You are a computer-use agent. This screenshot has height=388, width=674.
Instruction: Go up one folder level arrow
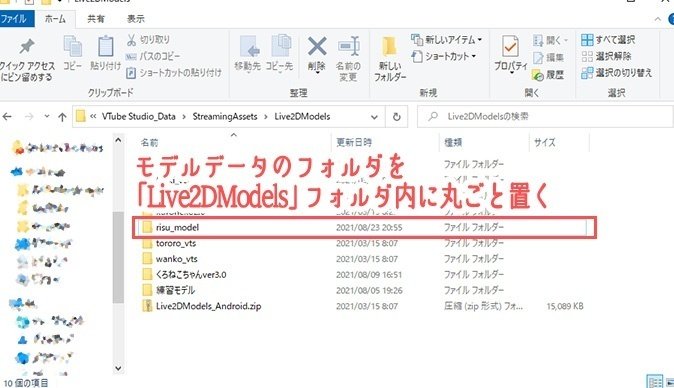pyautogui.click(x=62, y=117)
